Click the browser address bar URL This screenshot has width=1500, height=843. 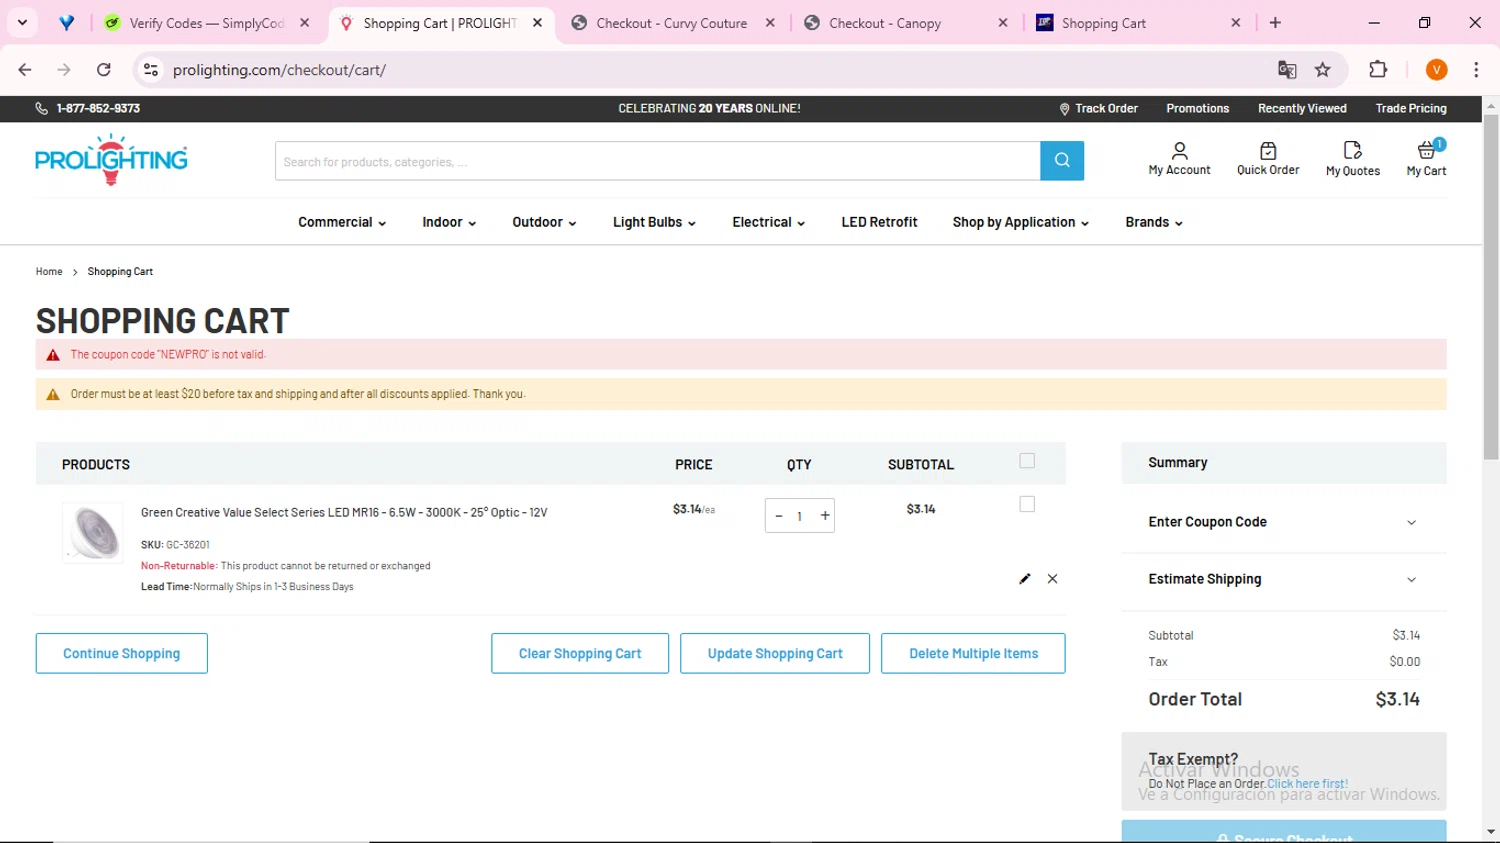click(279, 70)
